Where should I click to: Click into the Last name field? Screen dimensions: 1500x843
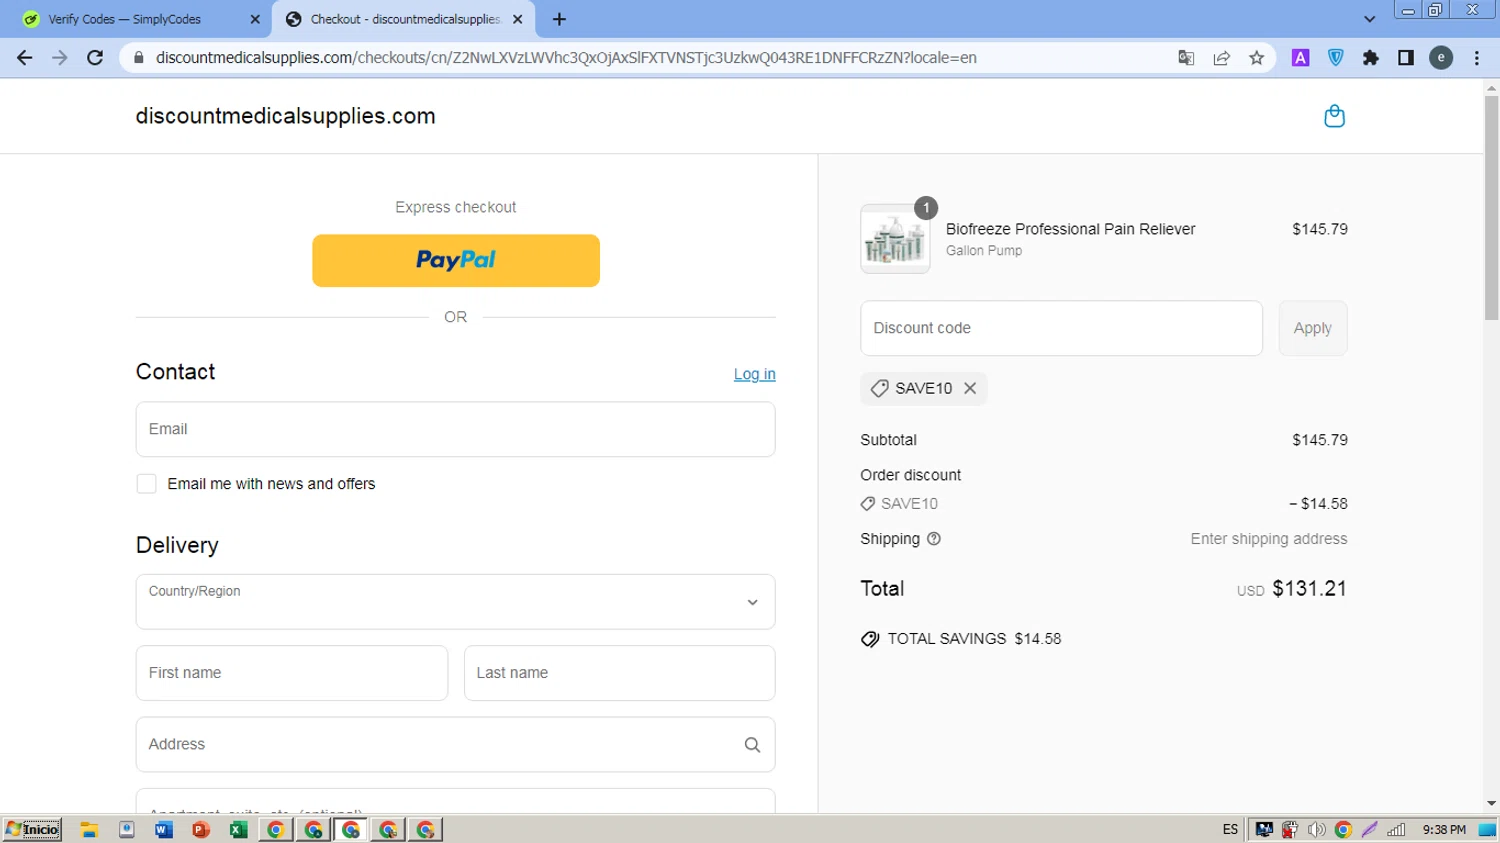point(619,673)
